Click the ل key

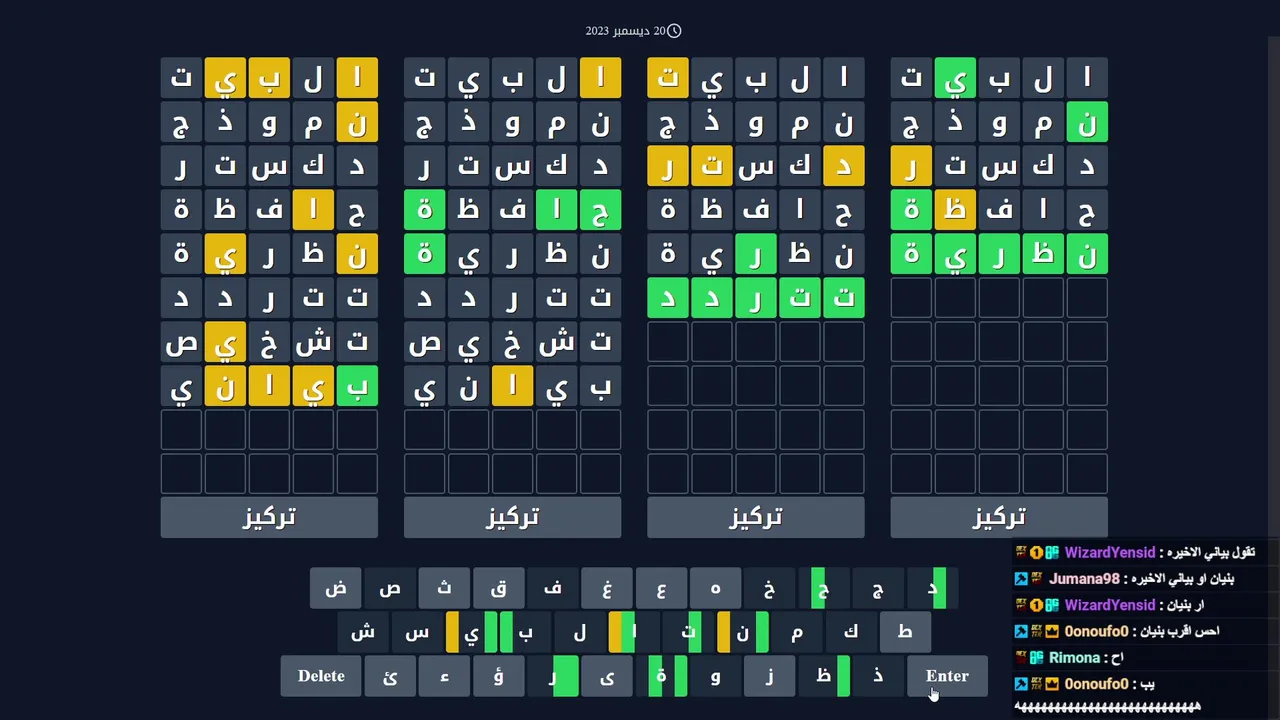[579, 632]
